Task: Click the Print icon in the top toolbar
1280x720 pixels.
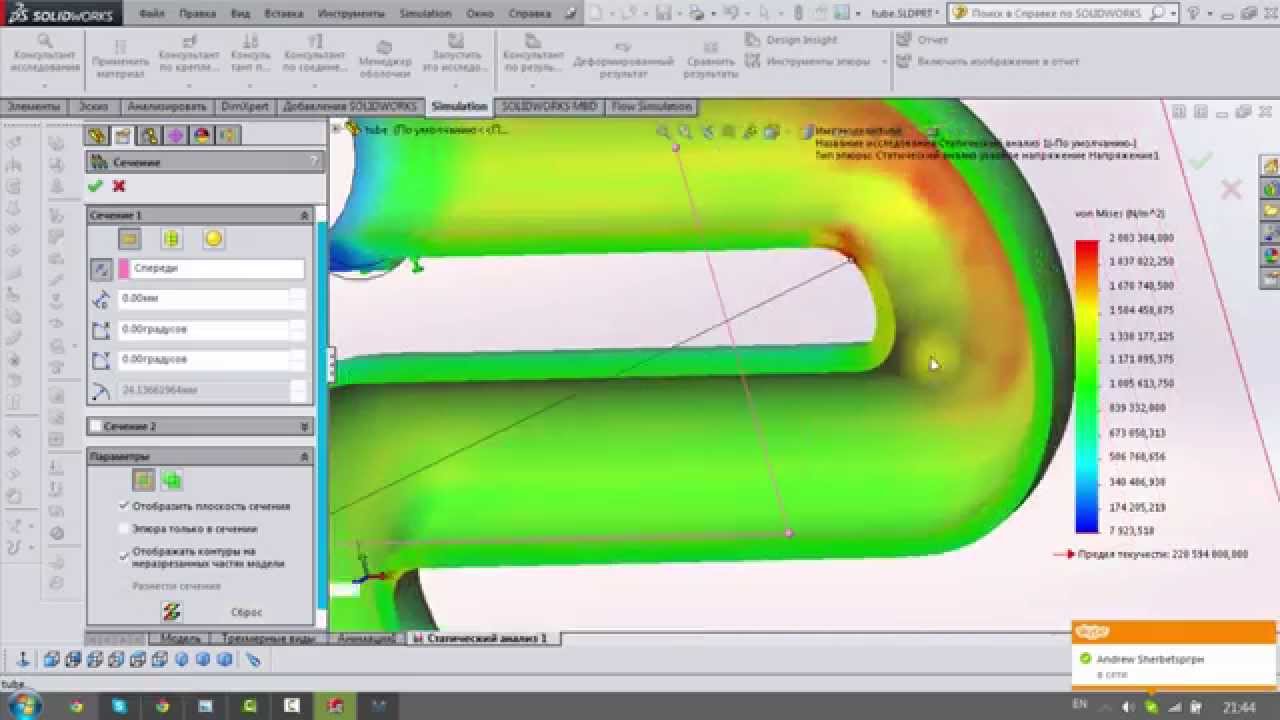Action: pyautogui.click(x=697, y=13)
